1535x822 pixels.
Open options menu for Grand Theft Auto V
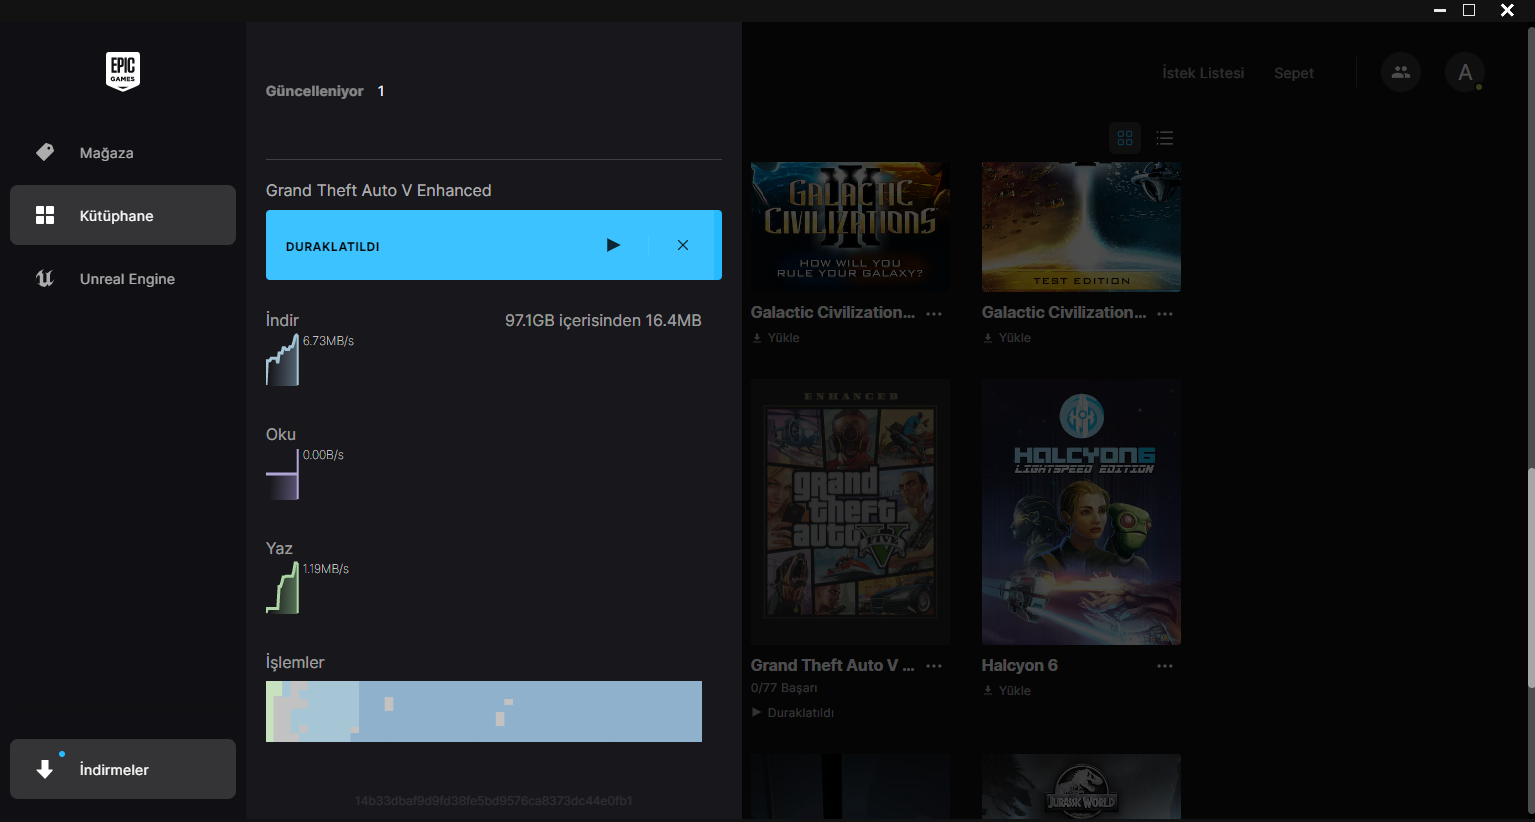coord(934,666)
